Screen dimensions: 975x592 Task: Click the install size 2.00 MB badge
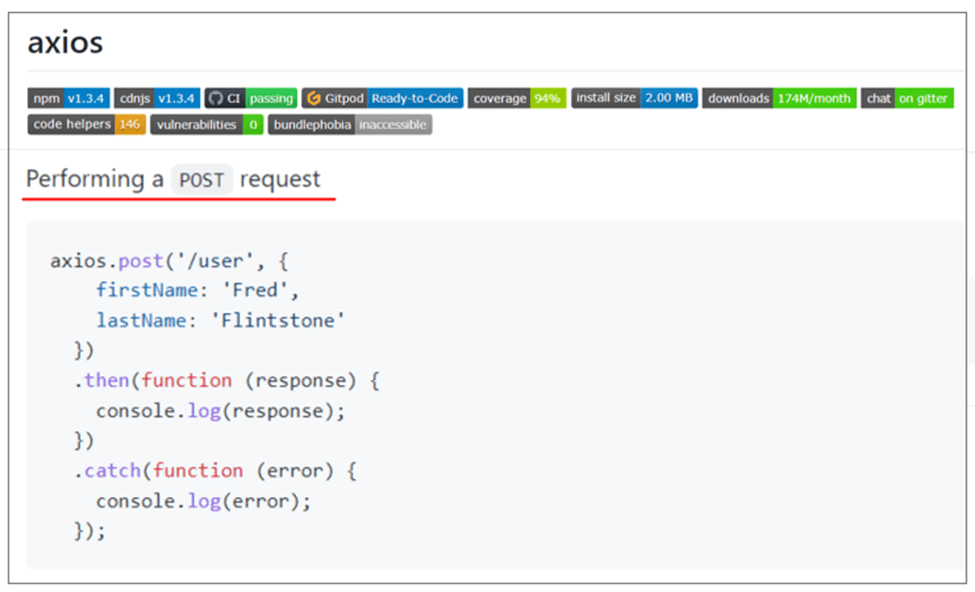click(x=634, y=98)
